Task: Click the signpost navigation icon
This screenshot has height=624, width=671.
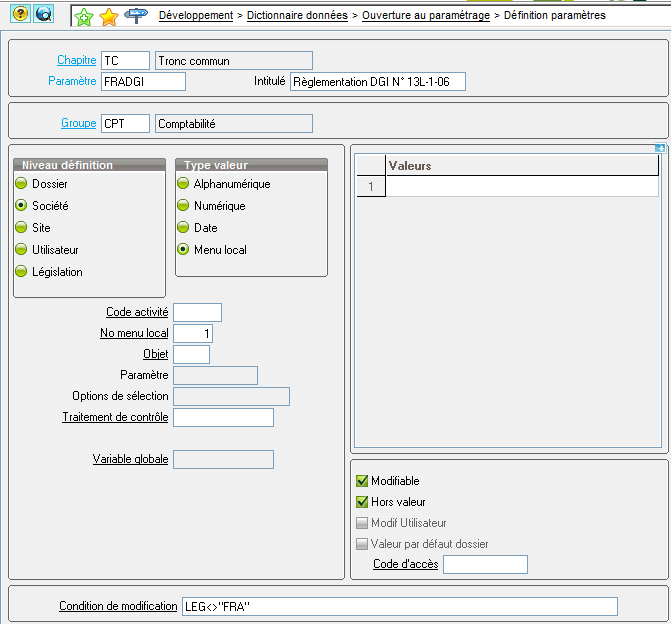Action: (x=136, y=16)
